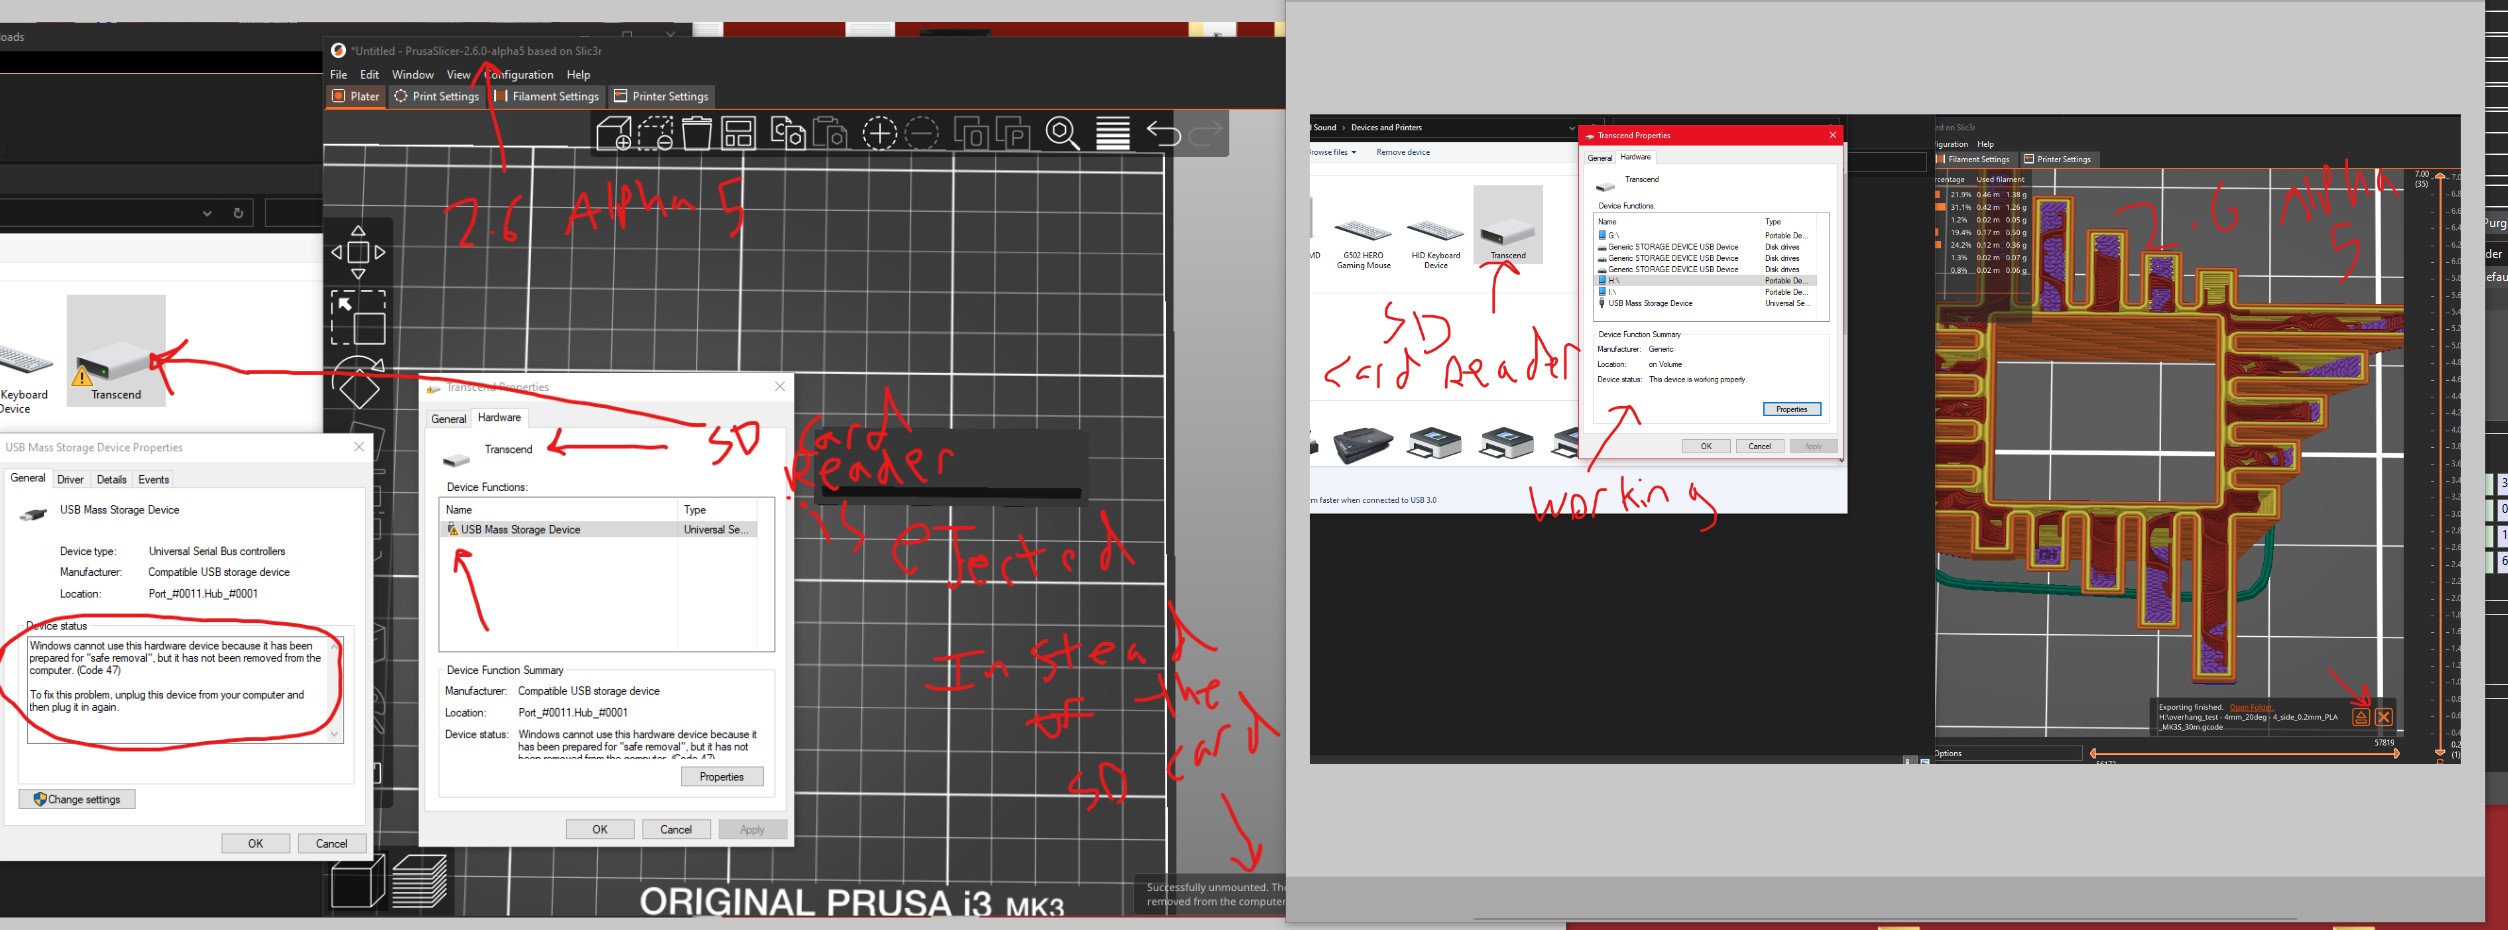2508x930 pixels.
Task: Select G502 HERO Gaming Mouse device
Action: click(1364, 243)
